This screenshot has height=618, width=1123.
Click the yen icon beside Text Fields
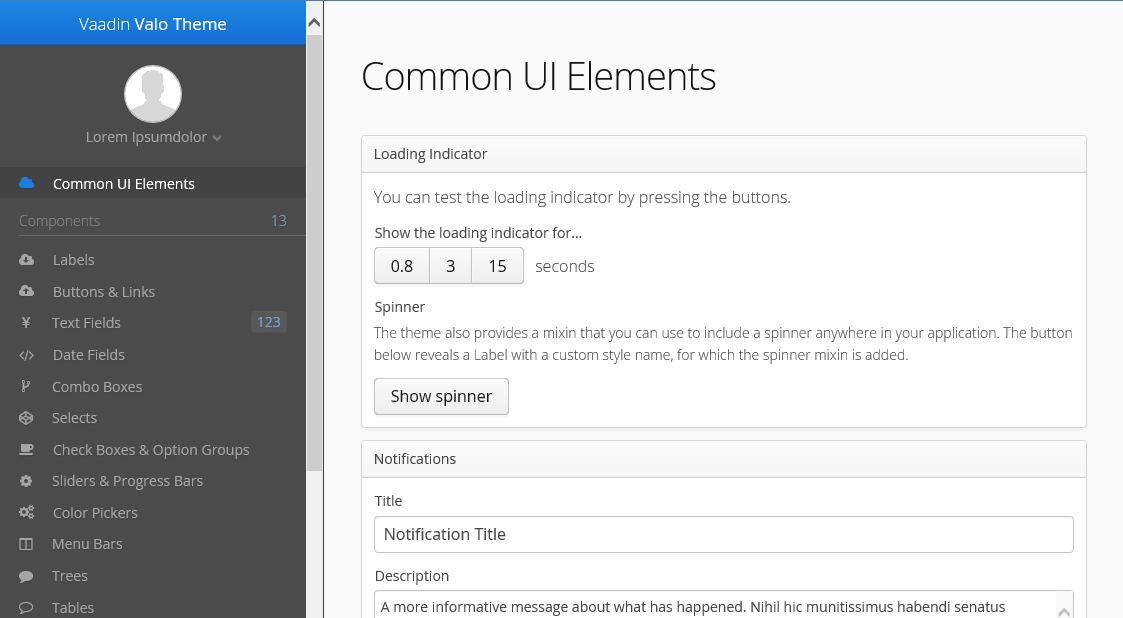(27, 323)
